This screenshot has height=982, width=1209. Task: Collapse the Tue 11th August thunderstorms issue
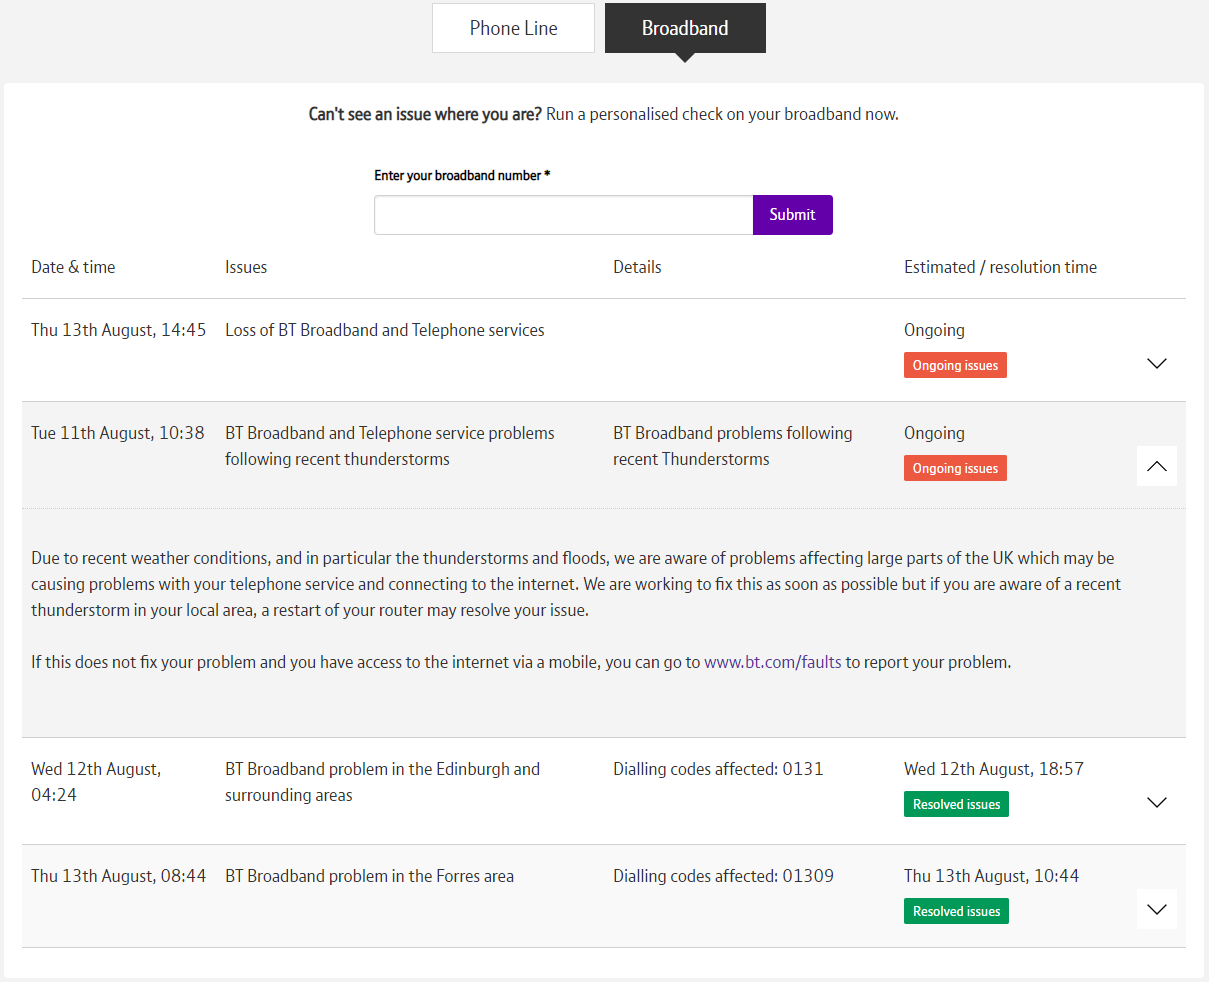tap(1157, 466)
